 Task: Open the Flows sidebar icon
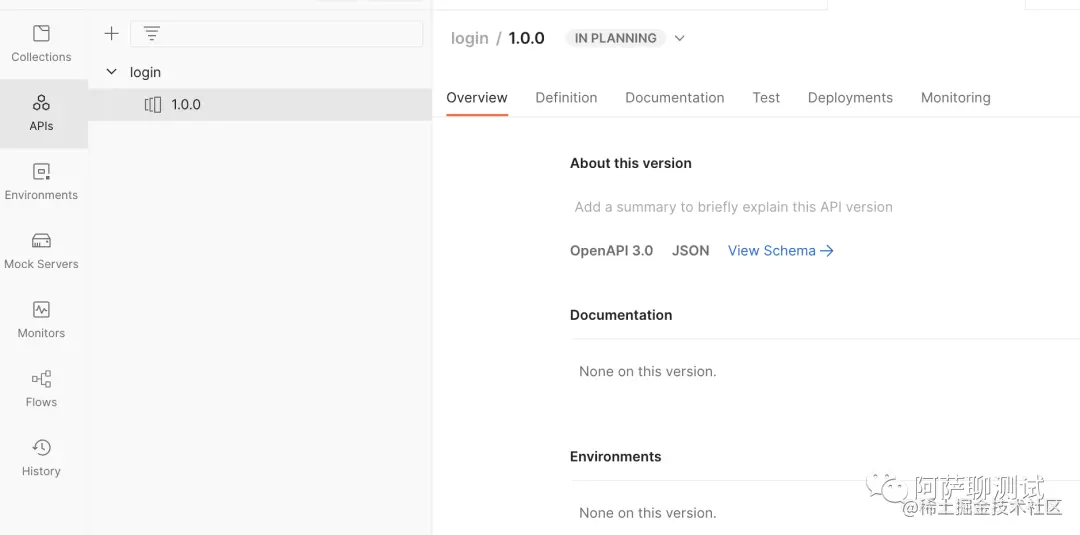click(41, 389)
